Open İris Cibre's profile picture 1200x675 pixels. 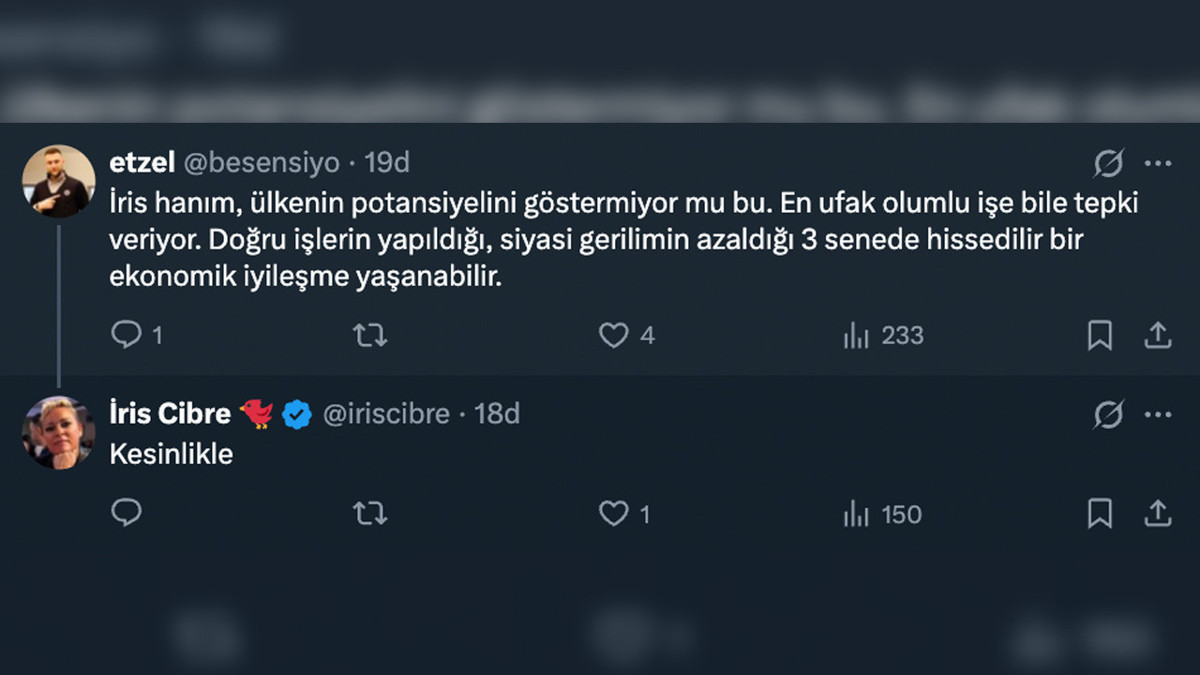tap(58, 432)
